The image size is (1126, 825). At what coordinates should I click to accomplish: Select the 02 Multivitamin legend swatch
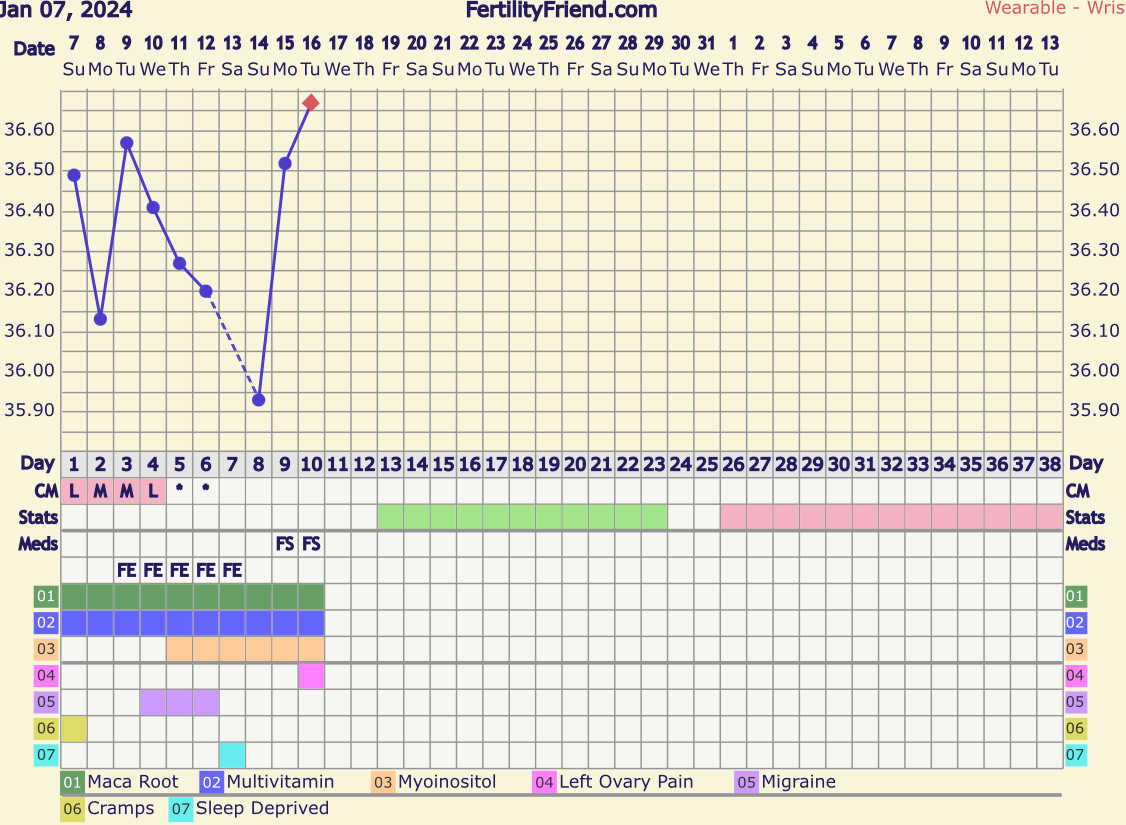click(212, 782)
